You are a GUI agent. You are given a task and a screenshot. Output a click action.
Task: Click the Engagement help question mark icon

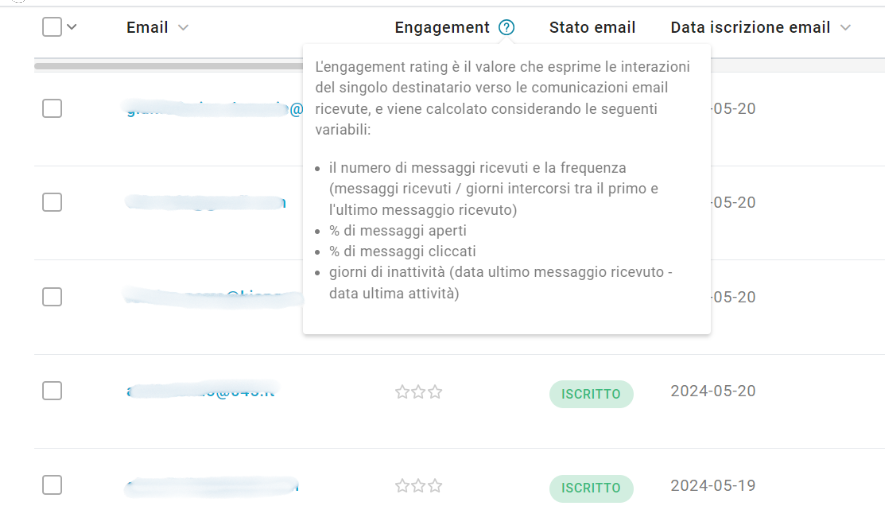tap(506, 27)
